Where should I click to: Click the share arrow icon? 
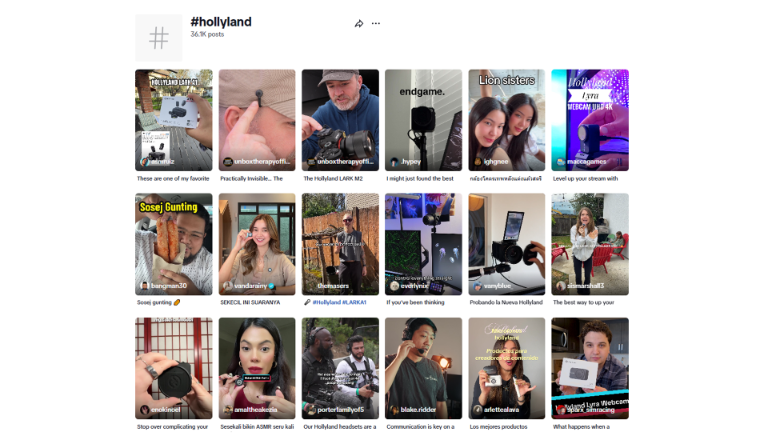[359, 24]
